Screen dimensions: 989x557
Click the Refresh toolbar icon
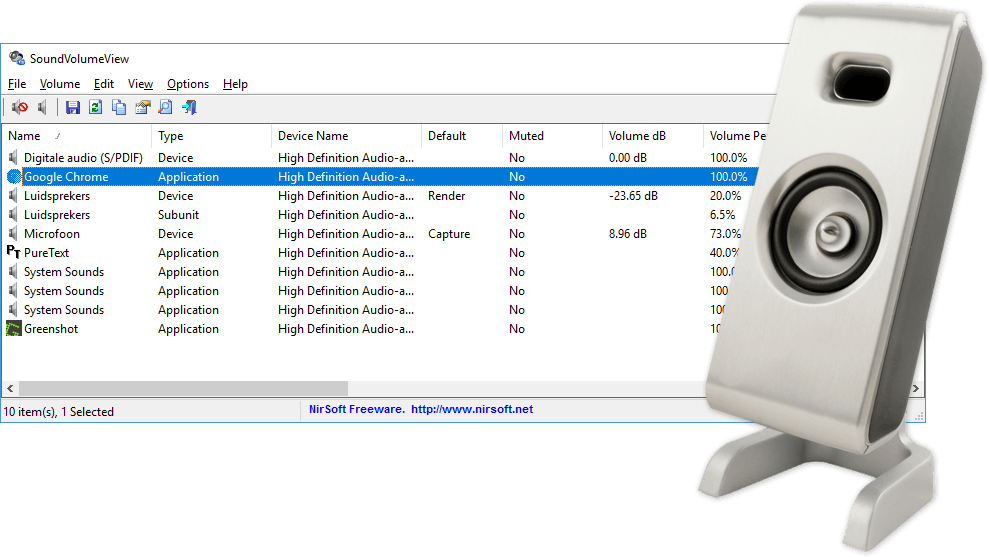pos(96,108)
